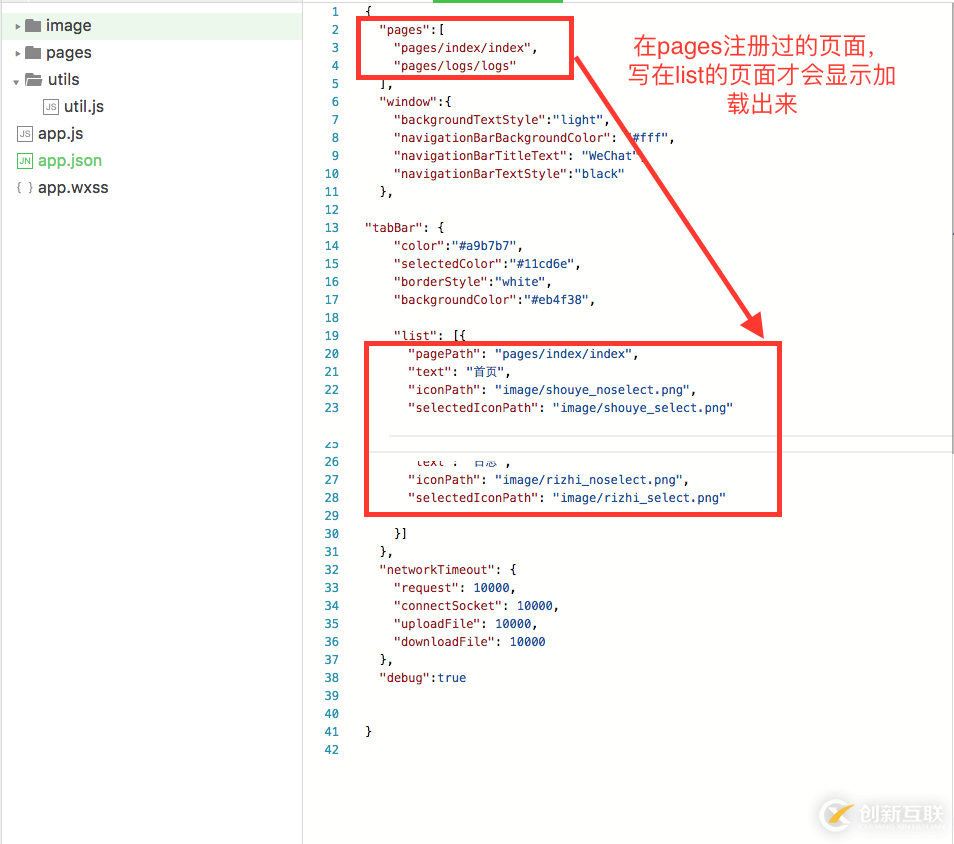Click line number 32 in gutter

[x=332, y=570]
